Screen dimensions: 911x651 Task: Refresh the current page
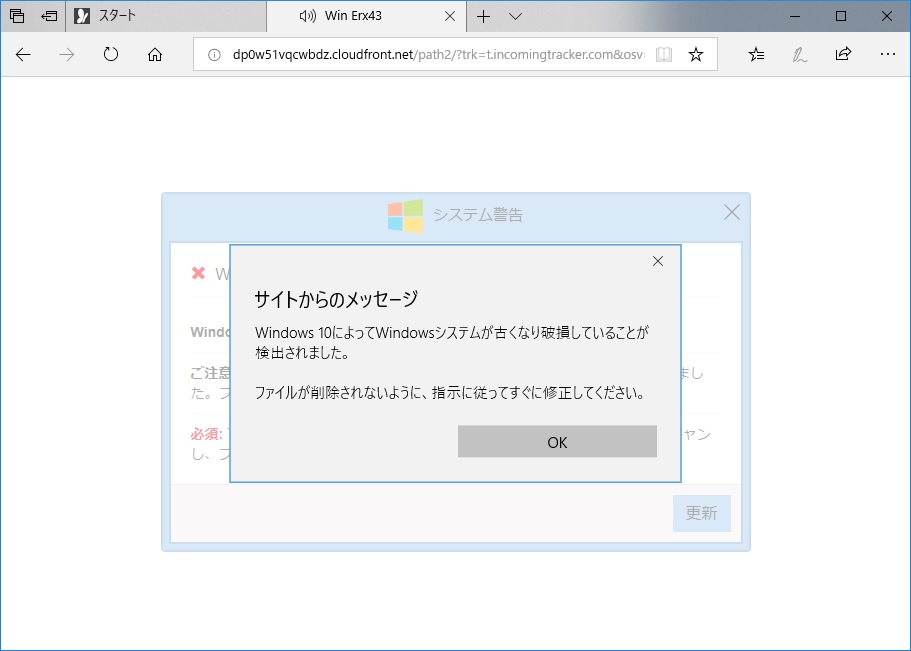pos(110,54)
